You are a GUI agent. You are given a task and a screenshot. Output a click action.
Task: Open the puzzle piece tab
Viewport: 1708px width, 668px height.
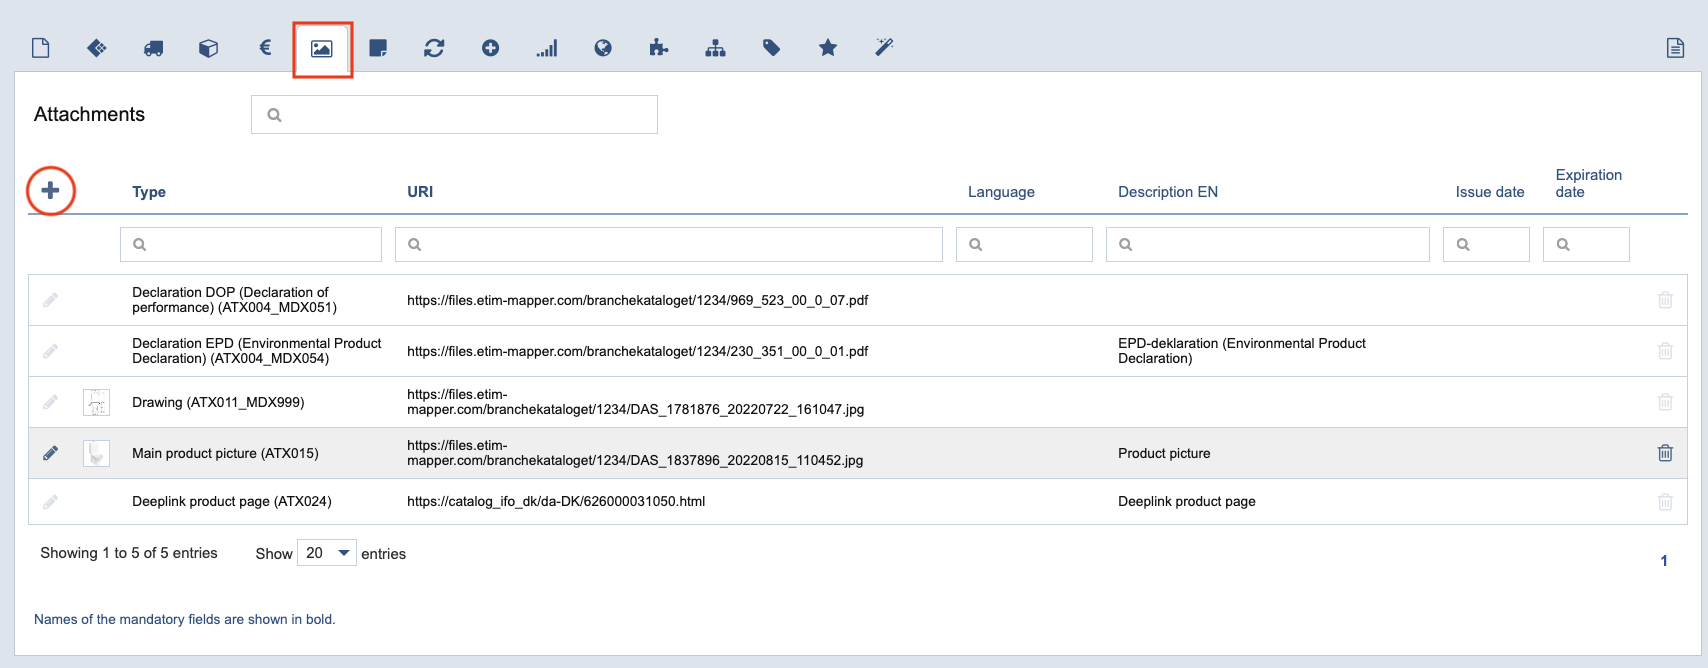[x=659, y=48]
